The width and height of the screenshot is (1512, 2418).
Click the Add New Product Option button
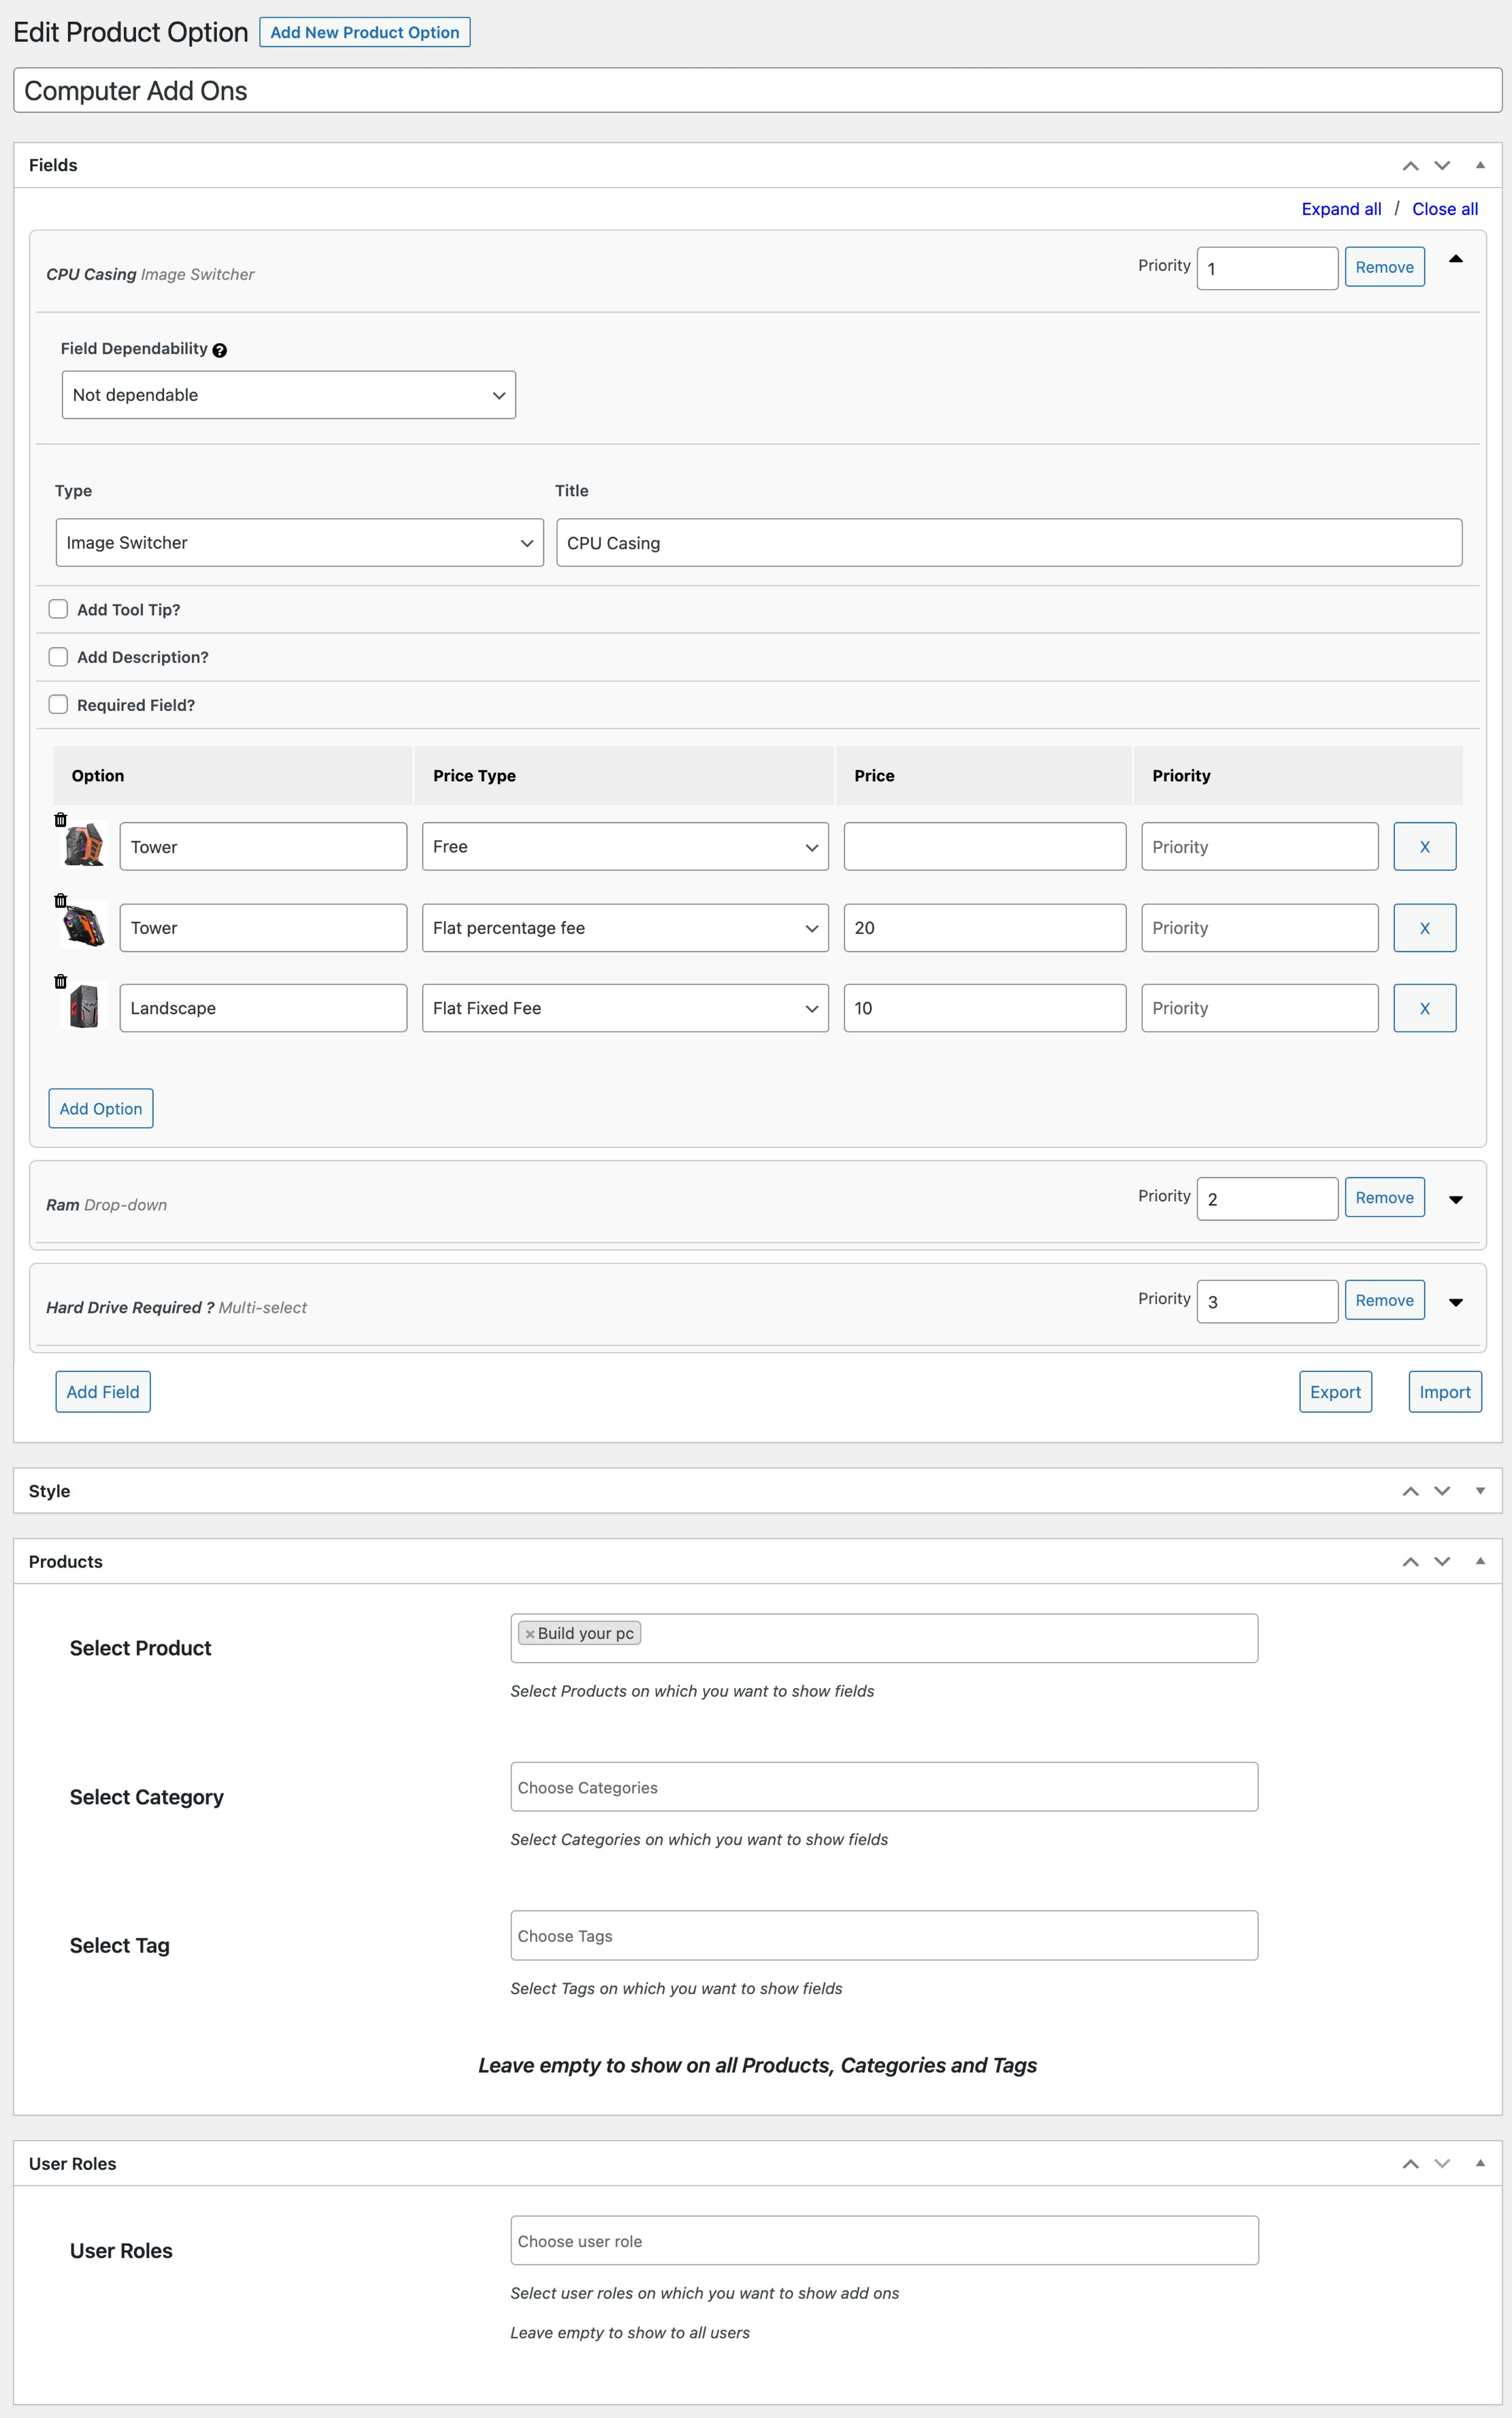tap(364, 32)
